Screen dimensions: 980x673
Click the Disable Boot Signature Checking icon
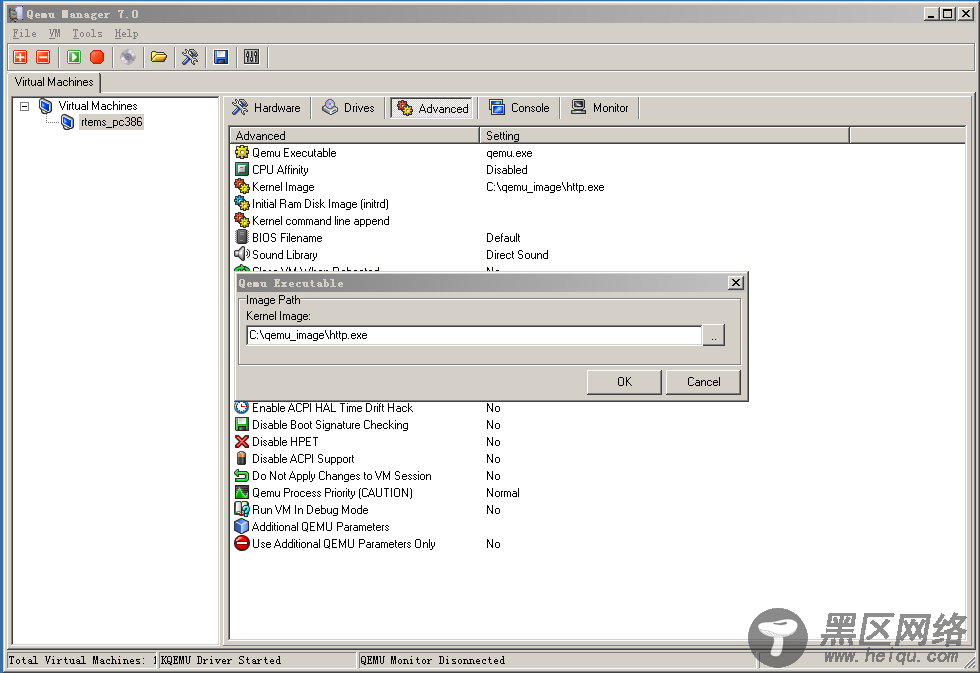coord(242,424)
